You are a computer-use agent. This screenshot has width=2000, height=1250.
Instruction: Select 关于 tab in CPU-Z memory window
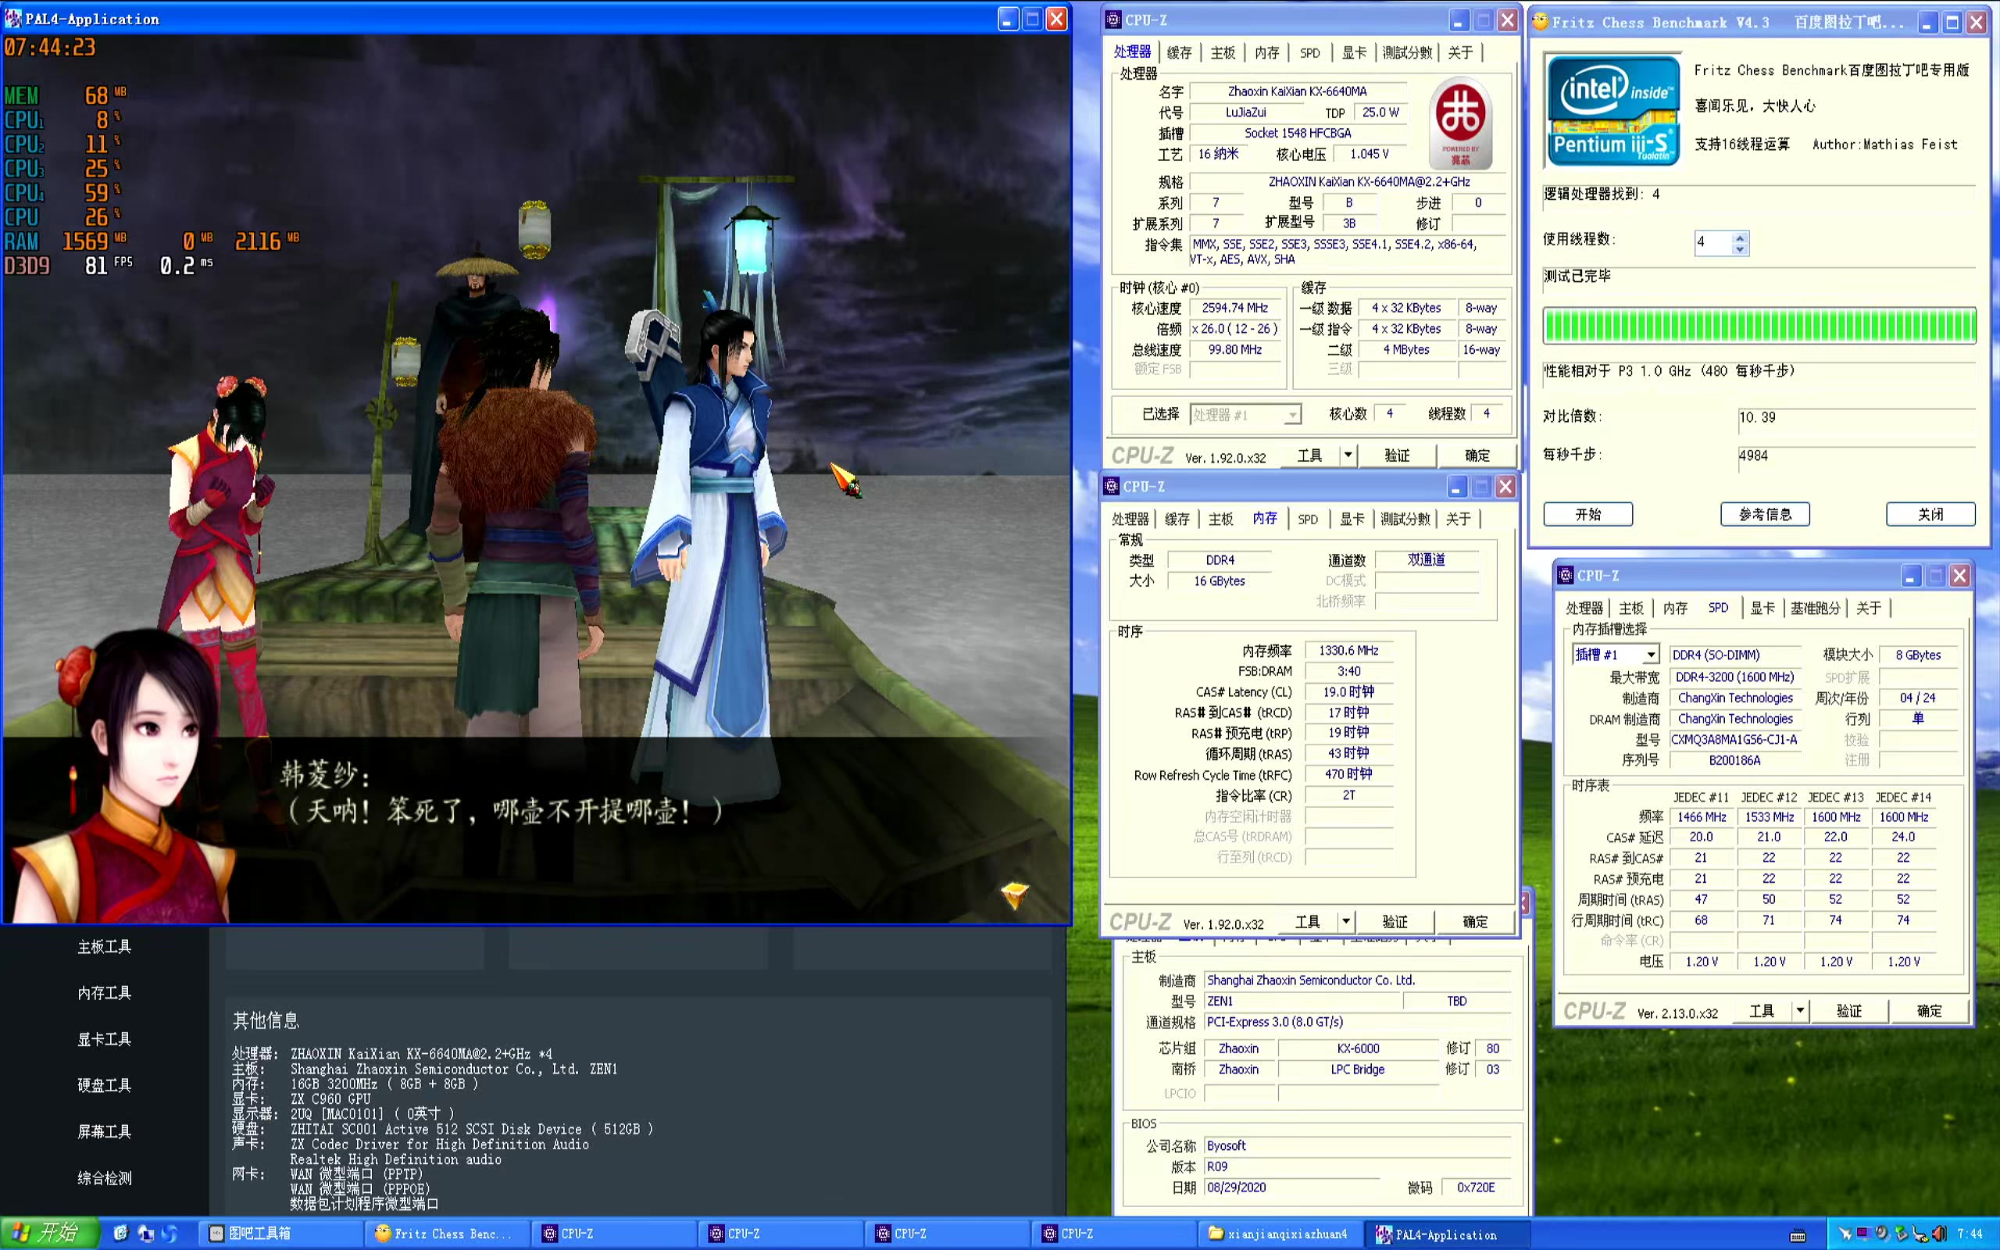[1458, 520]
